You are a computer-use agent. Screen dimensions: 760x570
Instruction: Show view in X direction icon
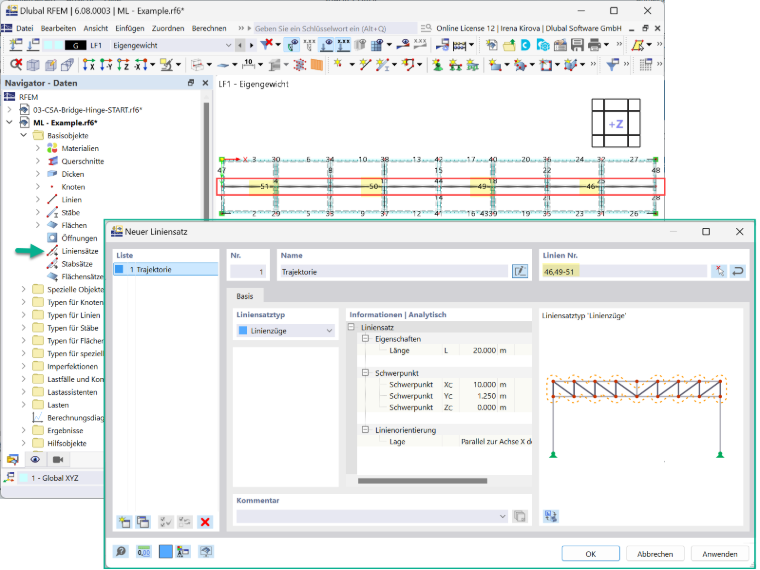tap(89, 64)
